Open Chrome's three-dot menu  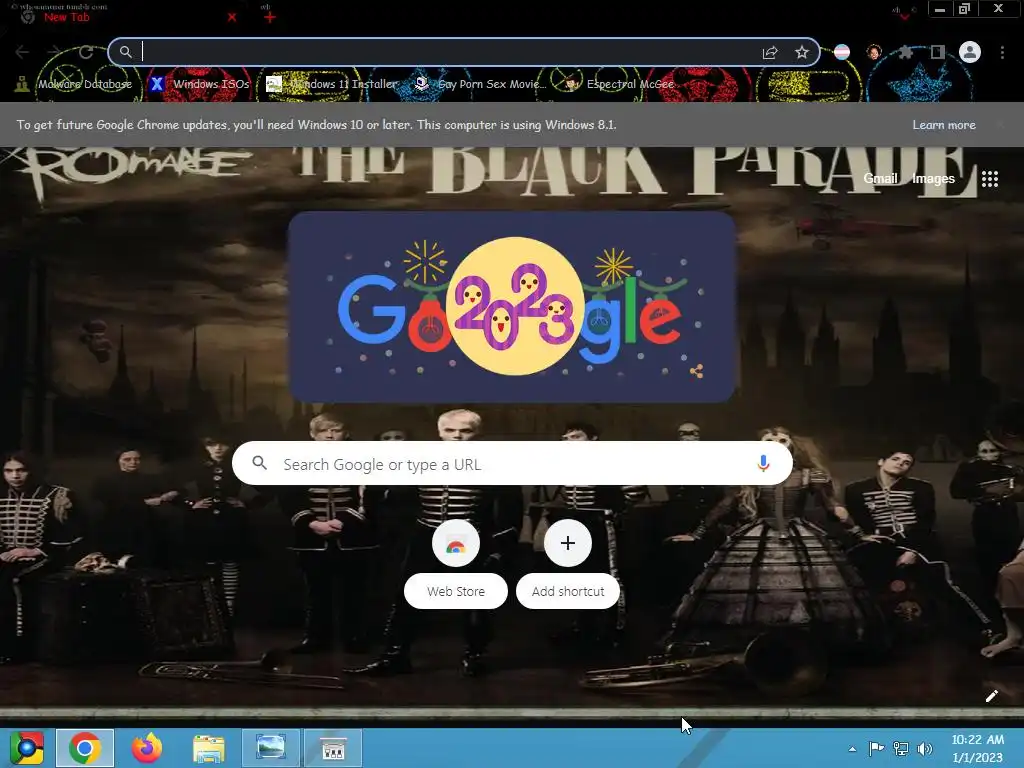pos(1002,52)
